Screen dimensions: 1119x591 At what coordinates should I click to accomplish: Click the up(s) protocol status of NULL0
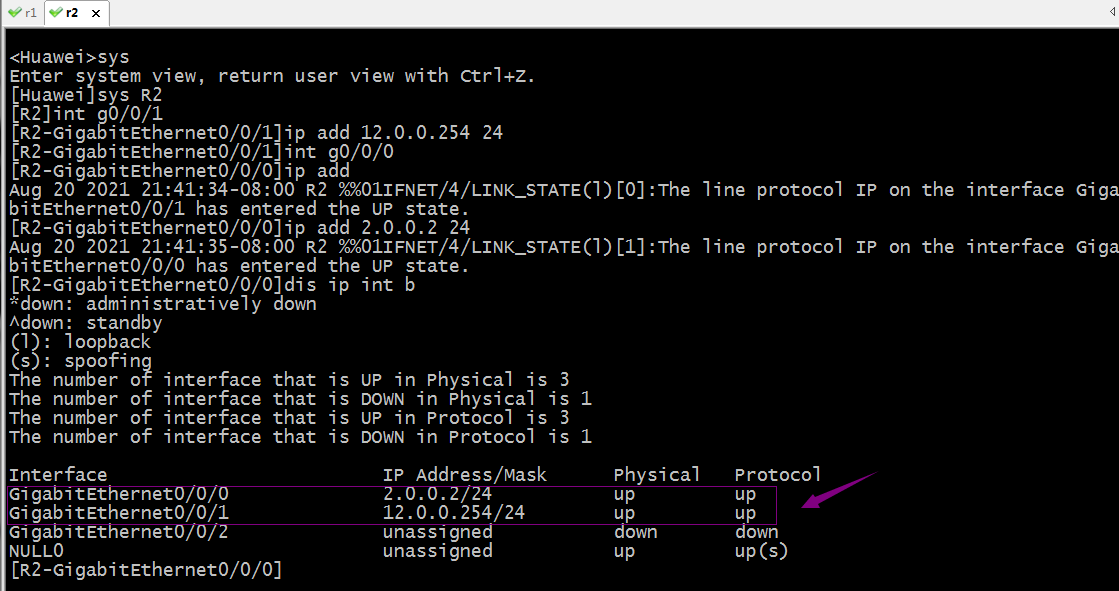761,551
